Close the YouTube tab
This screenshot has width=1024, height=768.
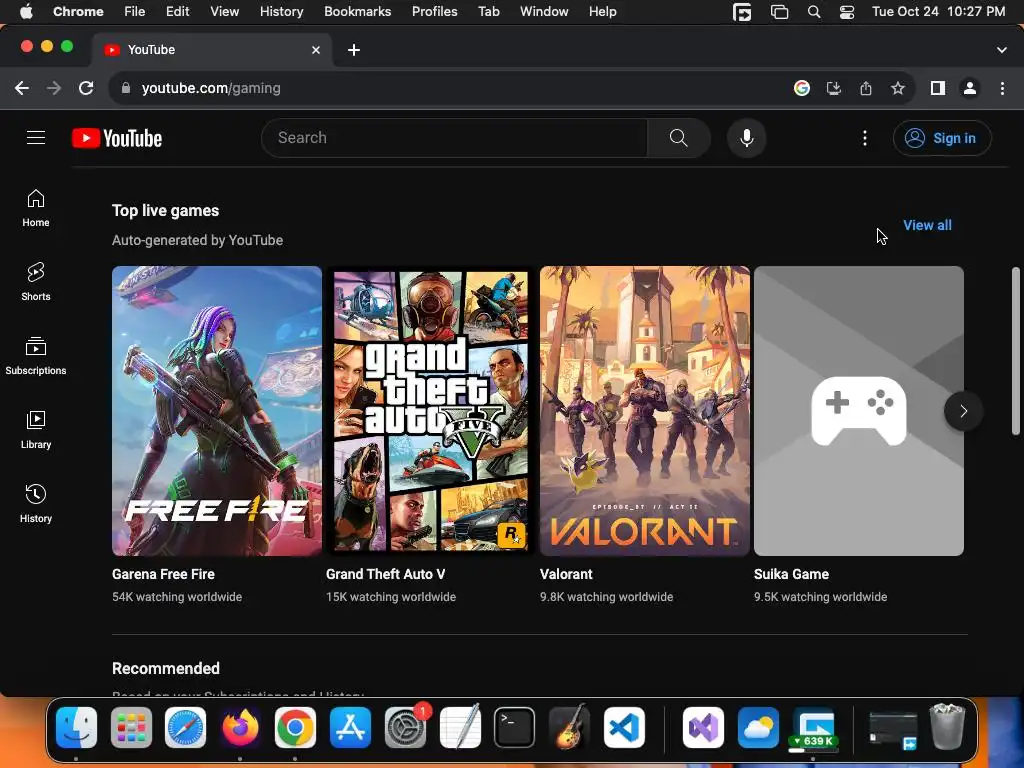coord(316,50)
